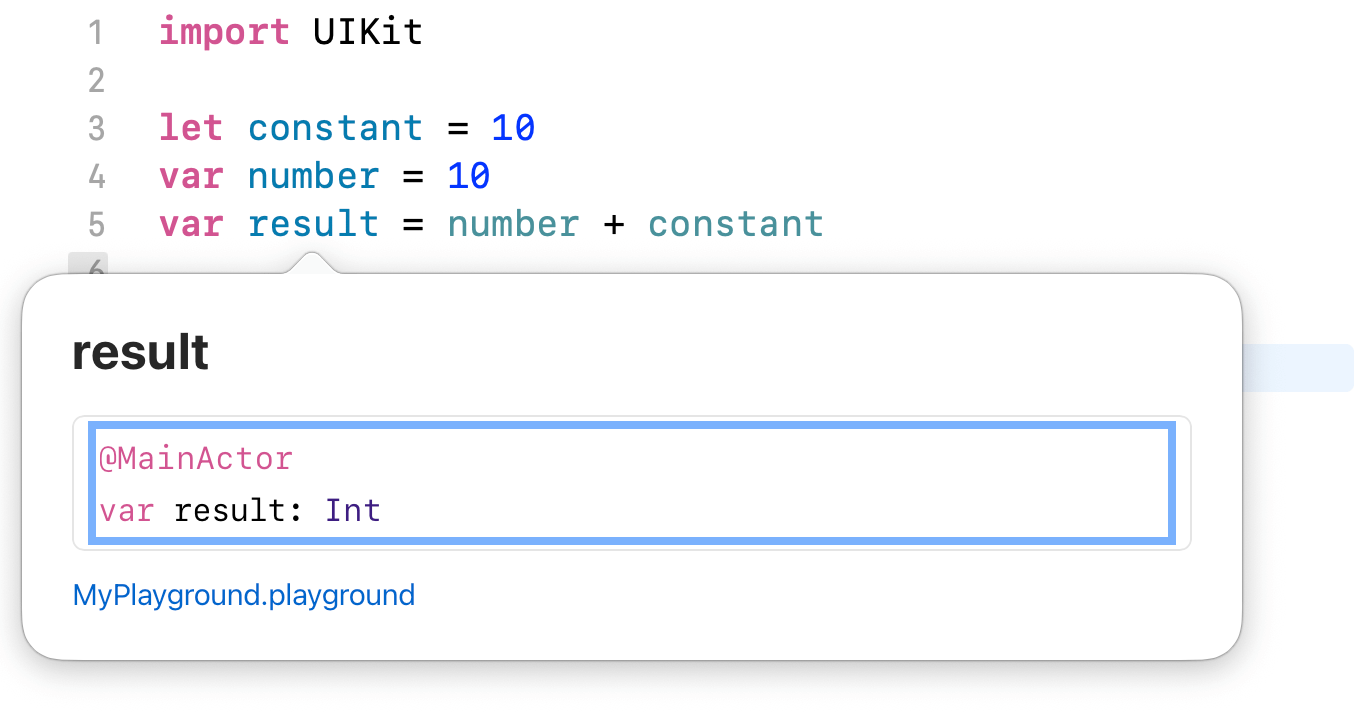This screenshot has height=724, width=1360.
Task: Click the import keyword on line 1
Action: 224,33
